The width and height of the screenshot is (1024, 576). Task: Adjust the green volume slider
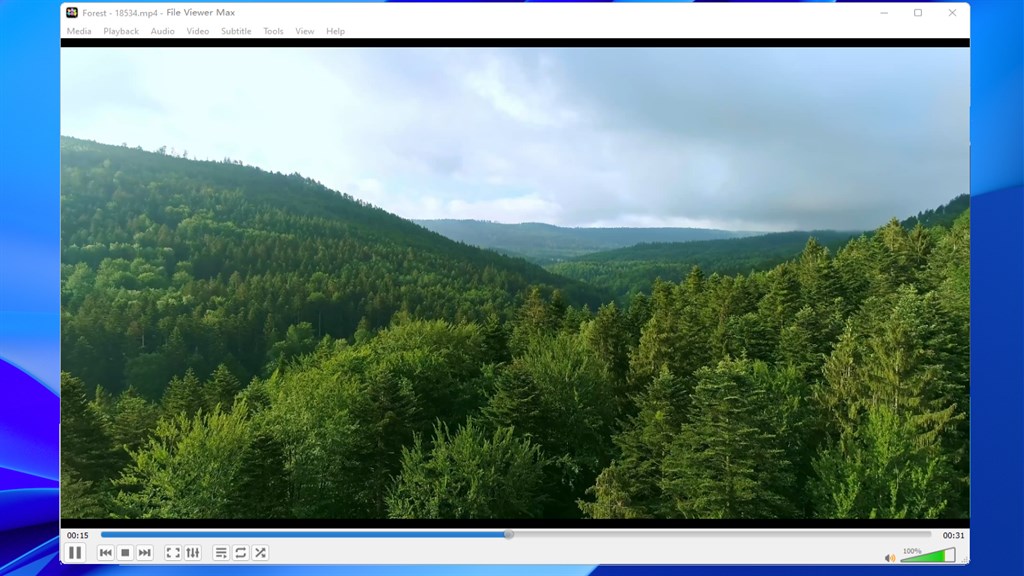coord(928,556)
